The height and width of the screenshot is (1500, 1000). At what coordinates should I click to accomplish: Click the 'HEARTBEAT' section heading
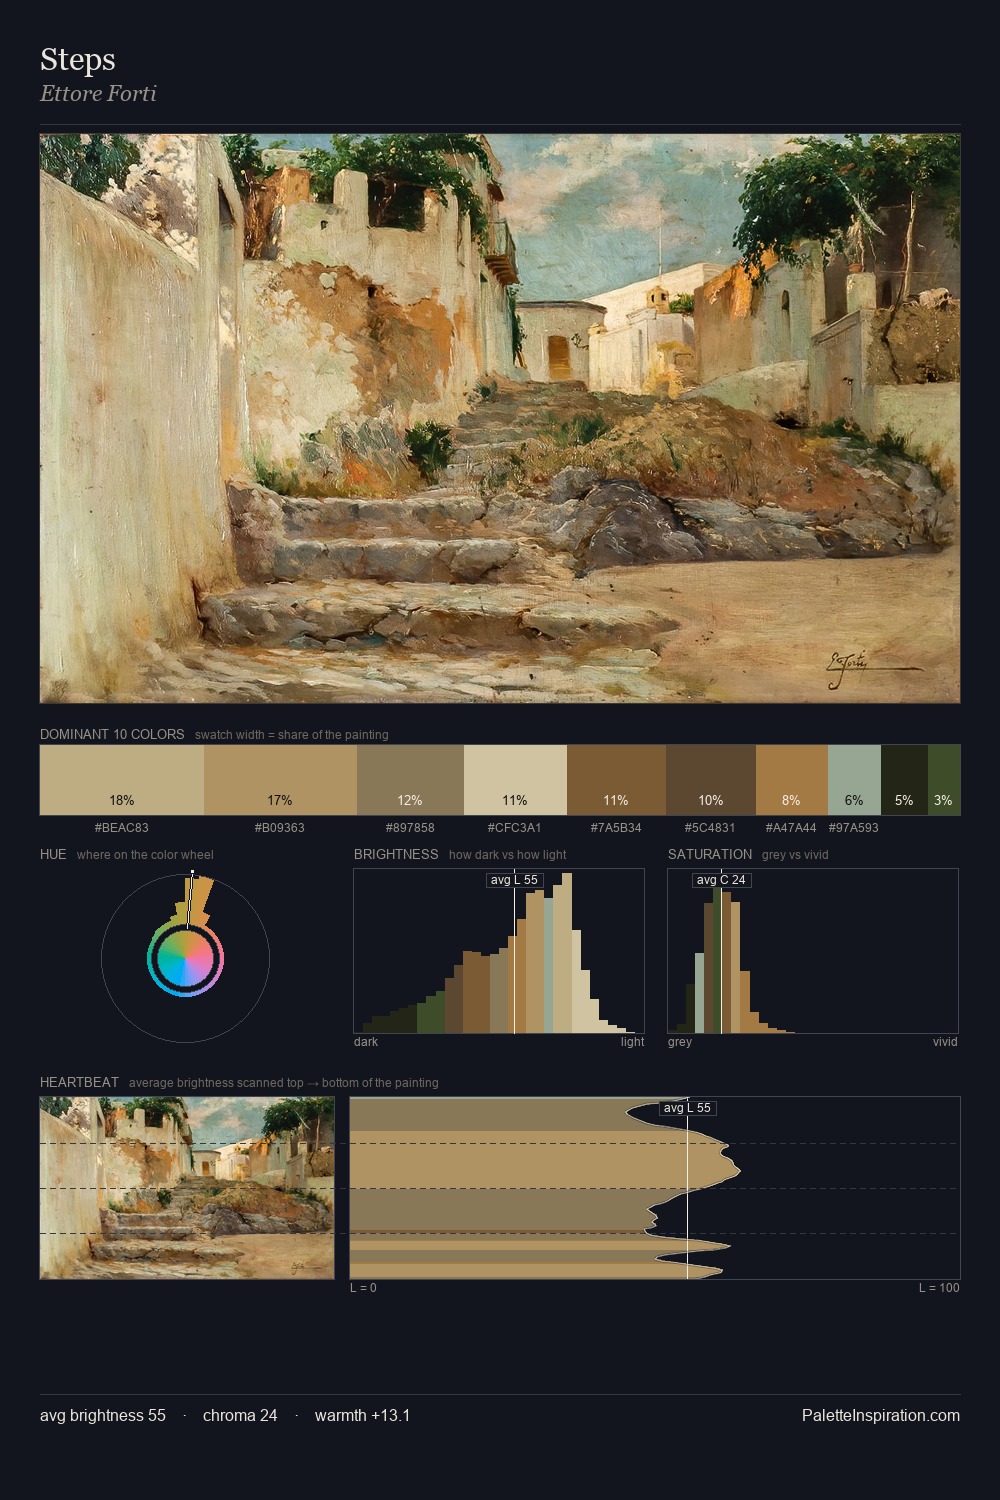(79, 1082)
